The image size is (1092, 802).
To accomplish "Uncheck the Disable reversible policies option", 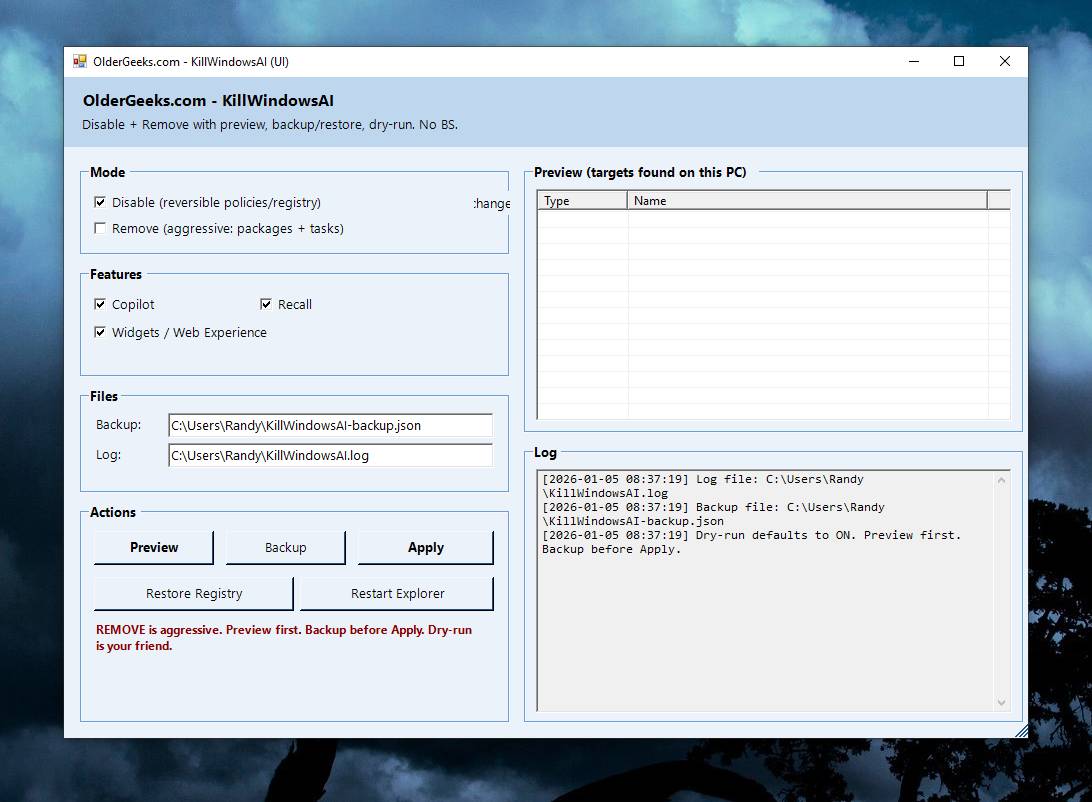I will [x=100, y=202].
